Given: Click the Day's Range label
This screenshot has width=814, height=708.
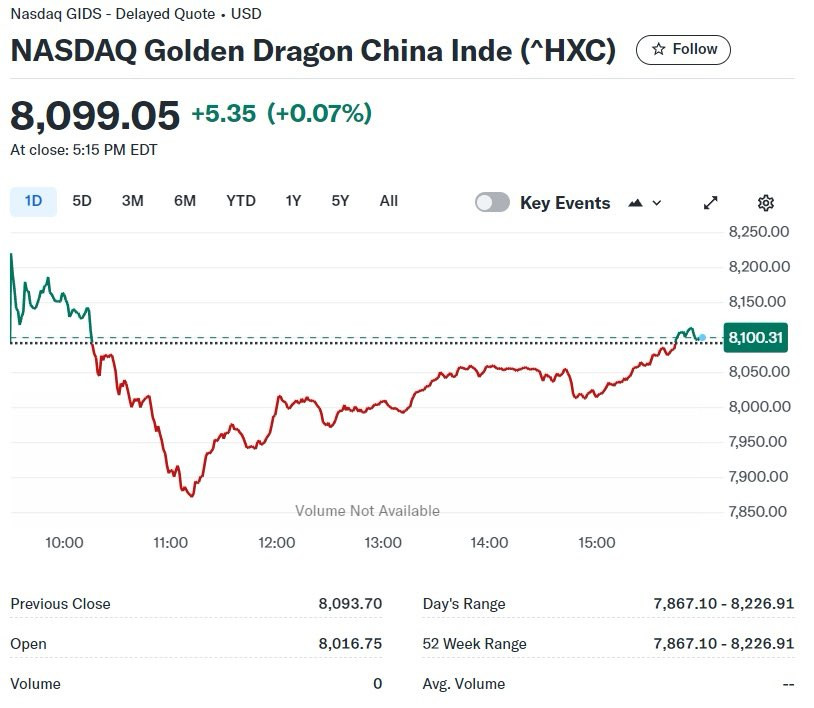Looking at the screenshot, I should point(464,604).
